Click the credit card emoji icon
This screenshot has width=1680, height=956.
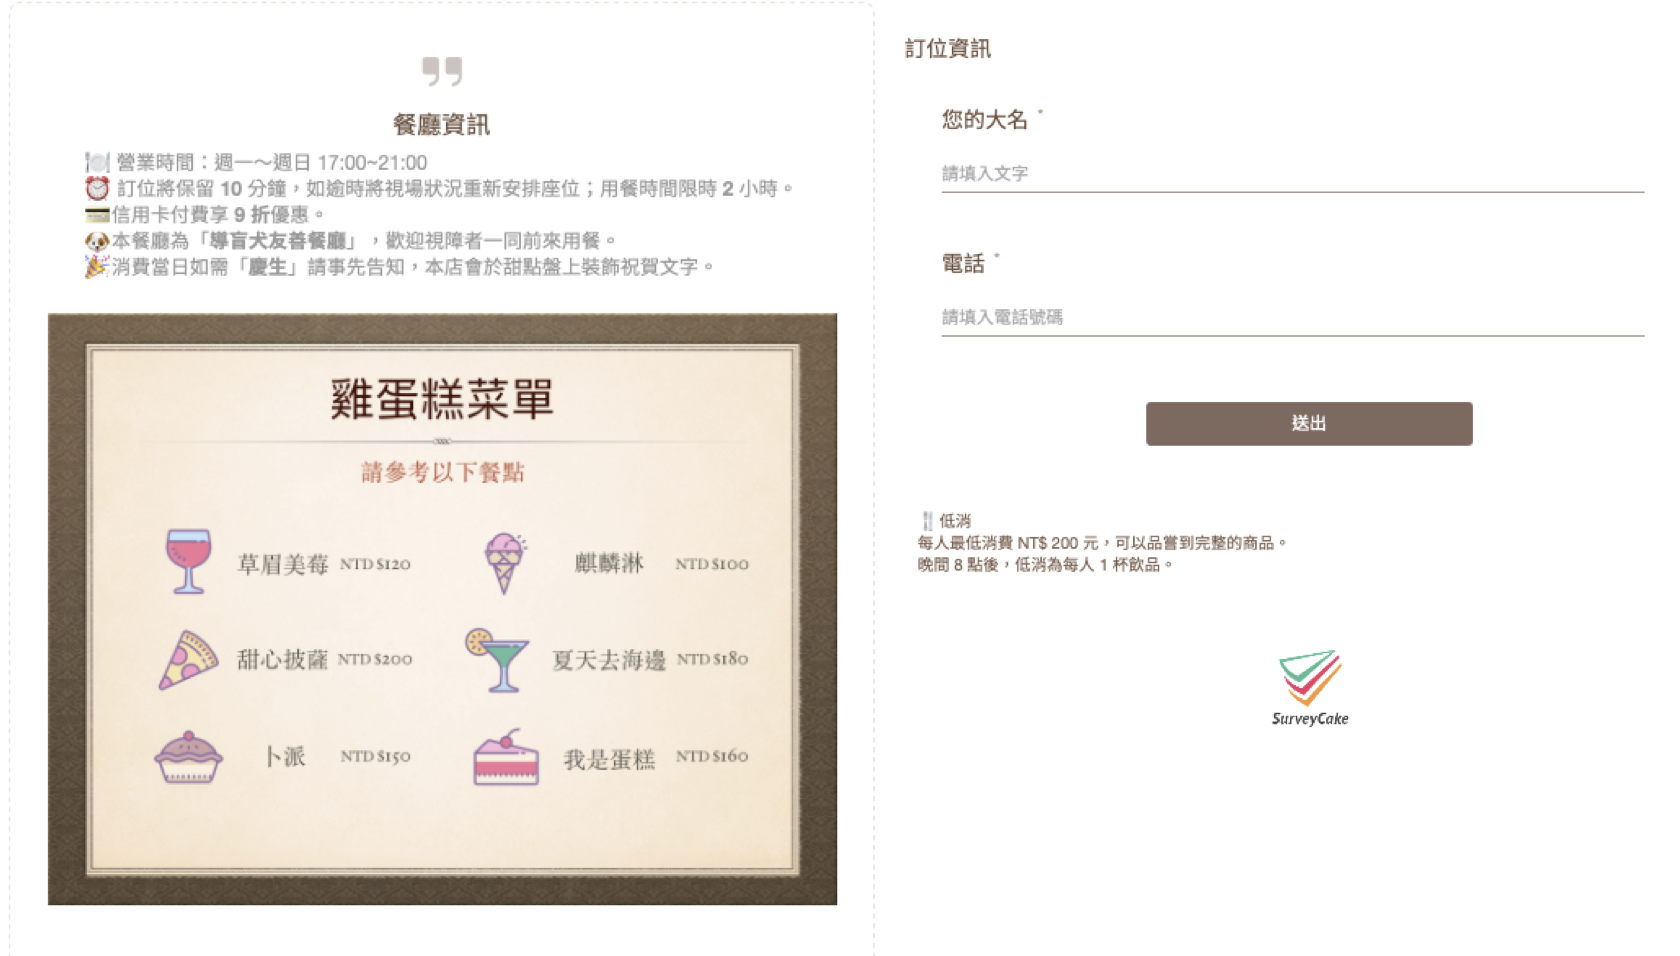click(97, 214)
